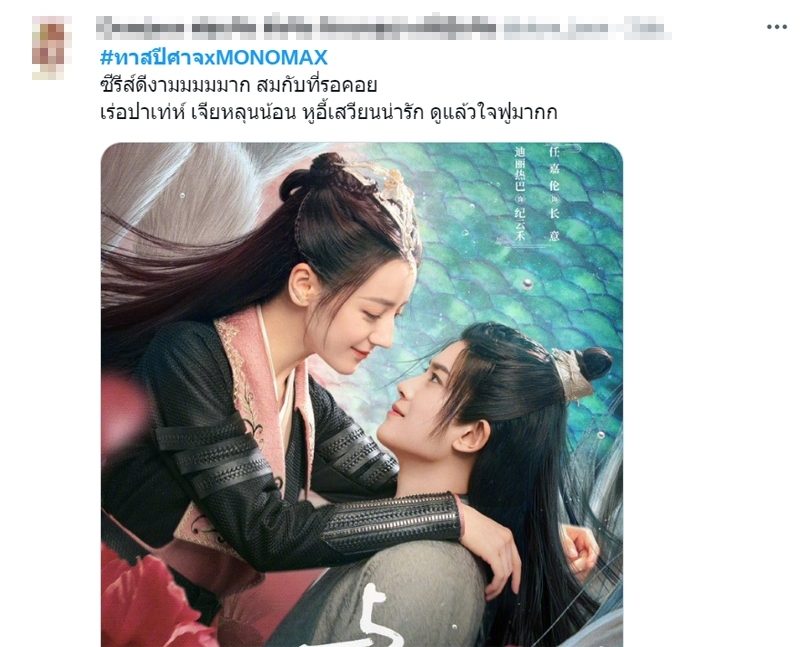Image resolution: width=800 pixels, height=647 pixels.
Task: Click the blurred display name of the author
Action: click(x=296, y=27)
